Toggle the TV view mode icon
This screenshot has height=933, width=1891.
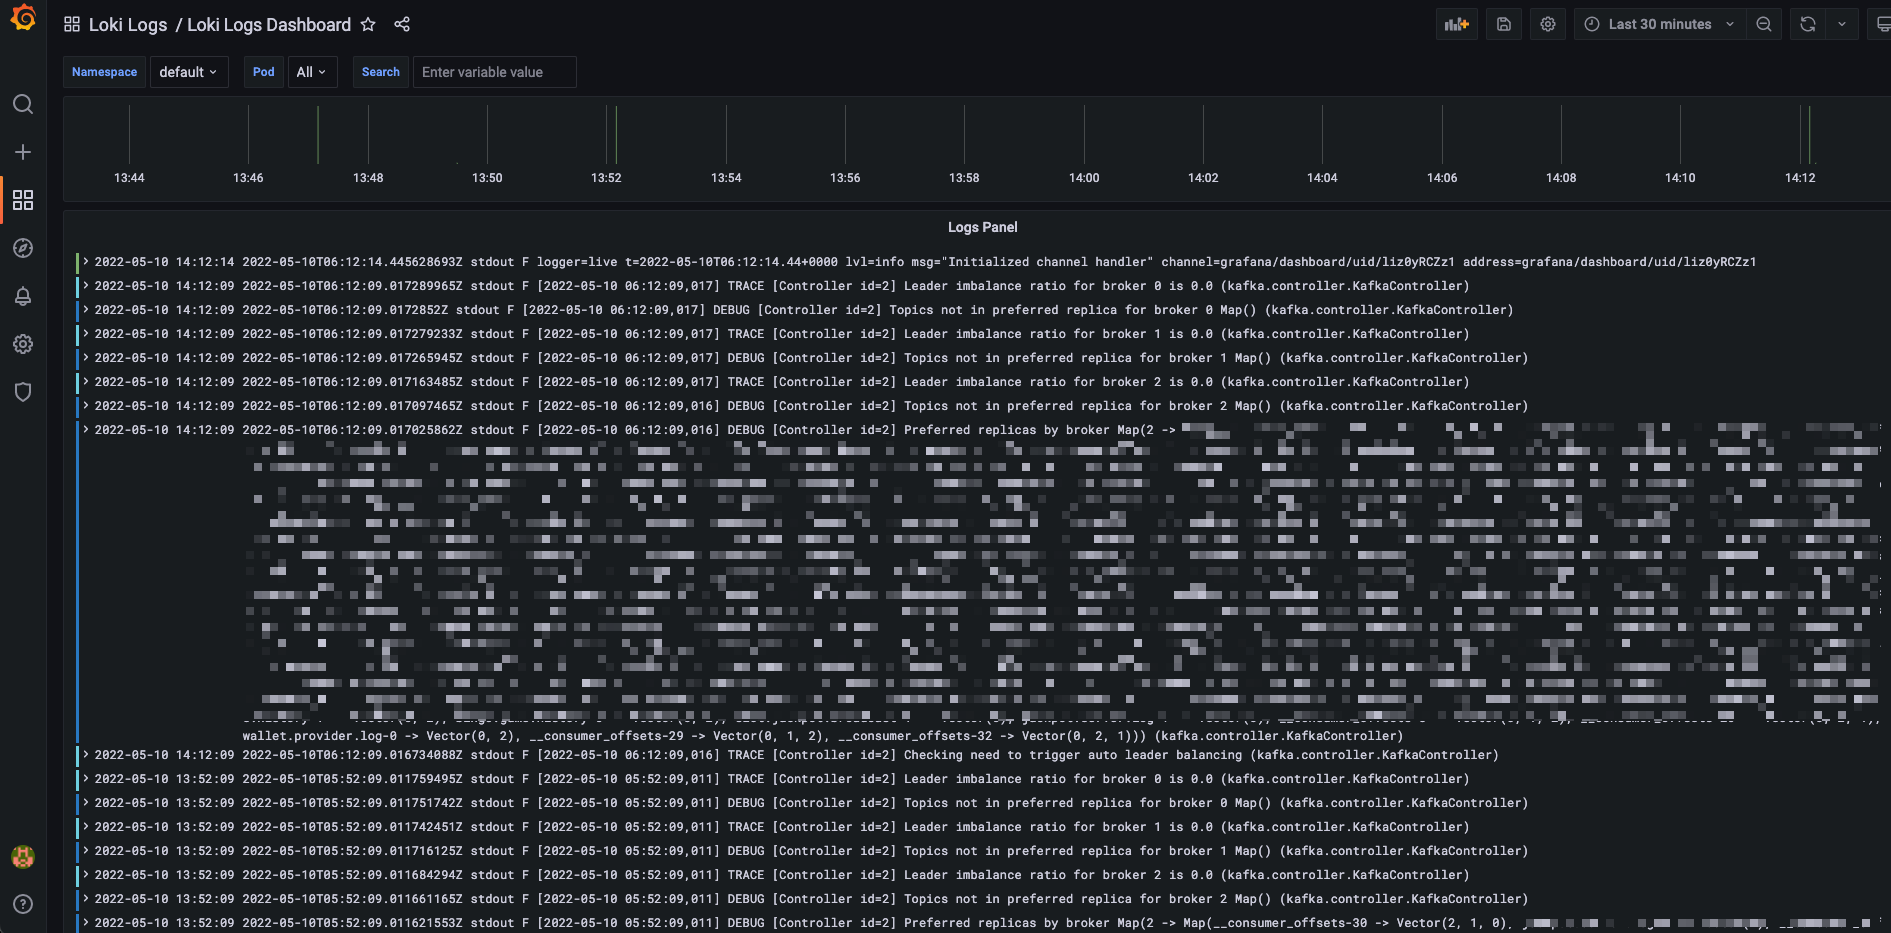coord(1881,24)
